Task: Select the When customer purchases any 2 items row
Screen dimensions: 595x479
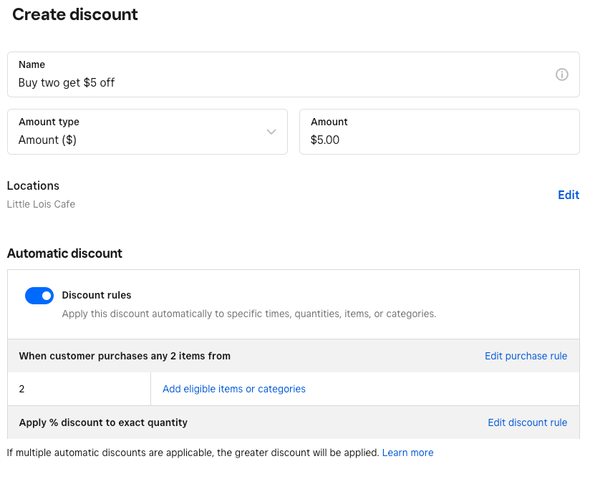Action: 293,356
